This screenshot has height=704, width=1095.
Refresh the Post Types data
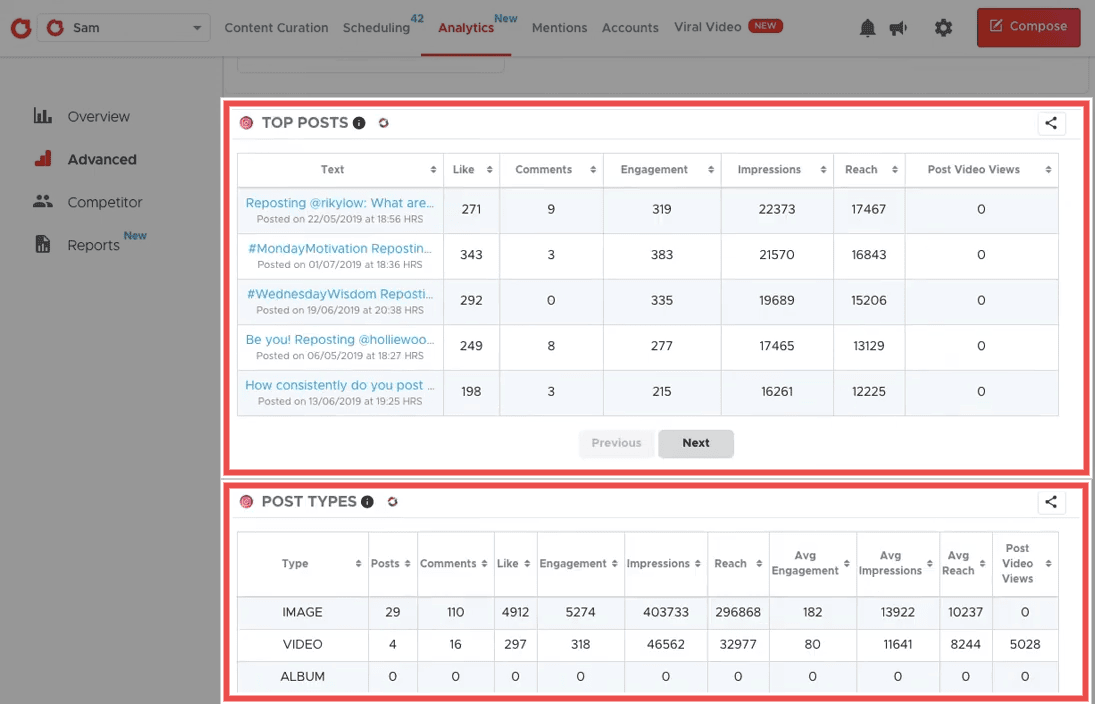click(x=392, y=502)
